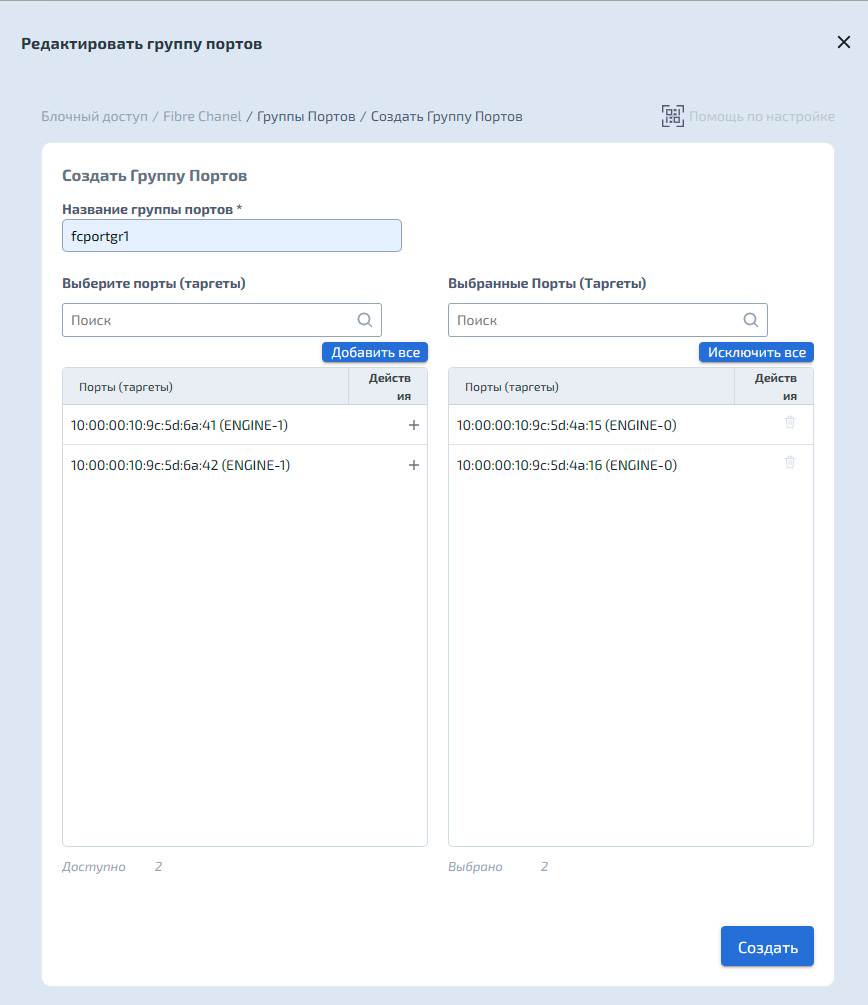The width and height of the screenshot is (868, 1005).
Task: Open the setup help QR icon
Action: point(672,116)
